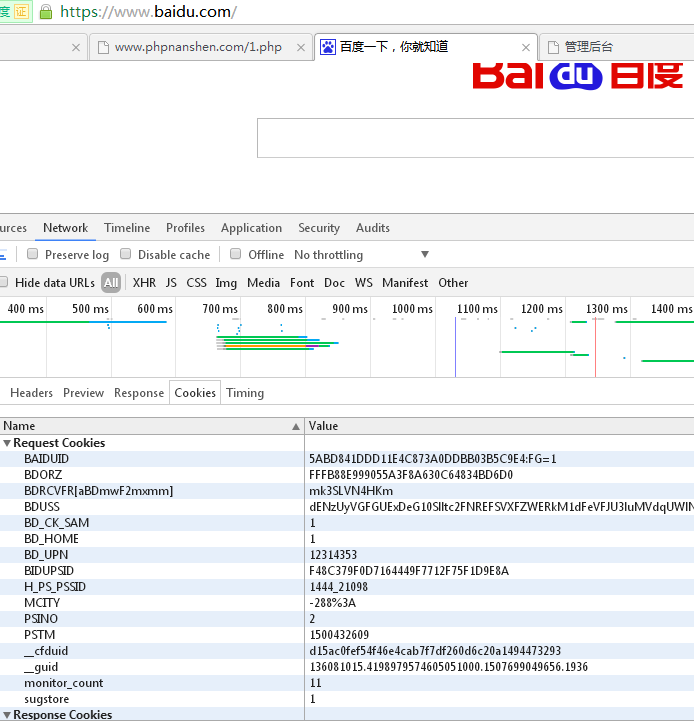
Task: Switch to the Network panel tab
Action: point(65,228)
